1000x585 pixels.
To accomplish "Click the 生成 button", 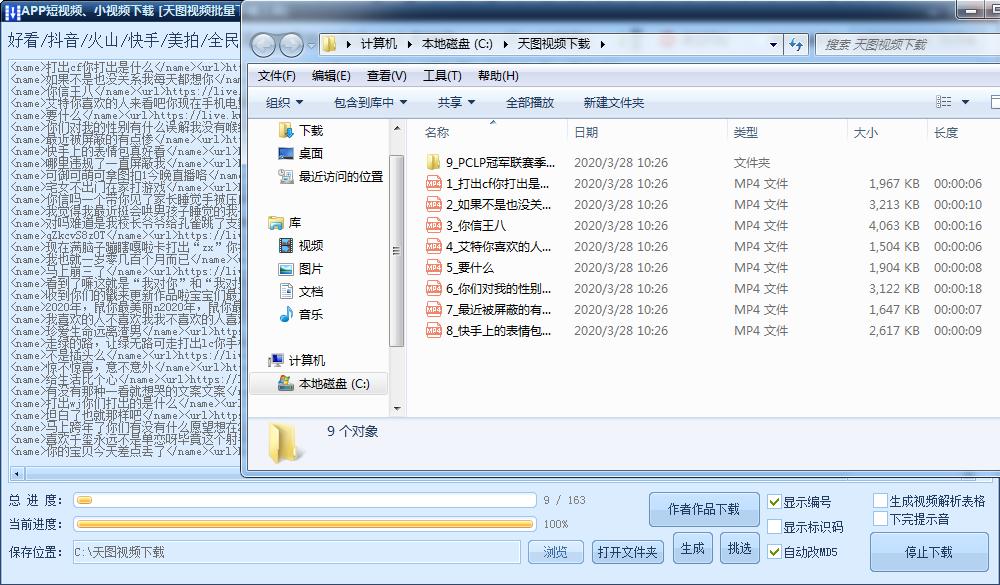I will click(x=693, y=548).
